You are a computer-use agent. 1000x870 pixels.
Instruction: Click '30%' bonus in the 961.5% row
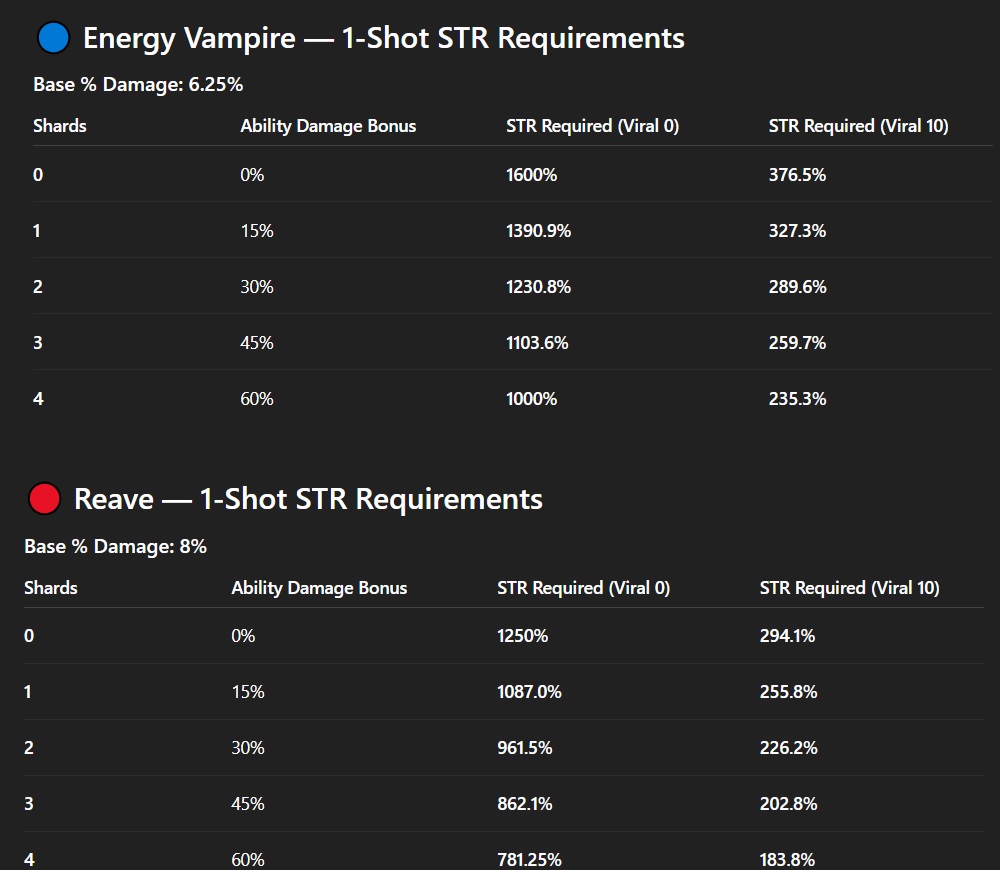point(248,748)
